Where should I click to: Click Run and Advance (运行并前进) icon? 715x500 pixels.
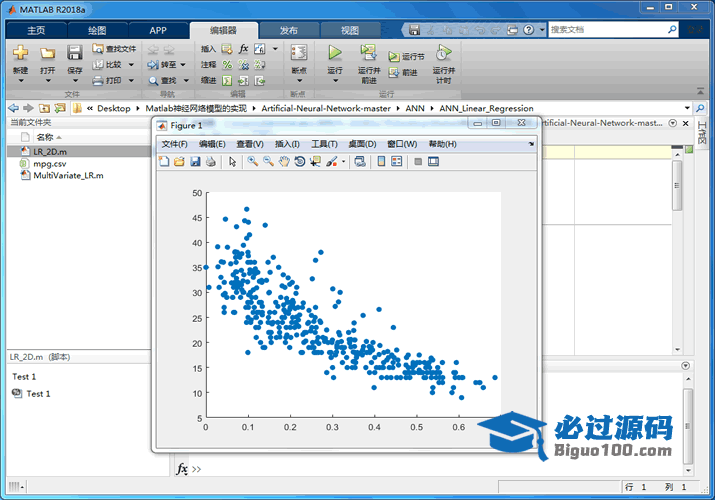(368, 52)
